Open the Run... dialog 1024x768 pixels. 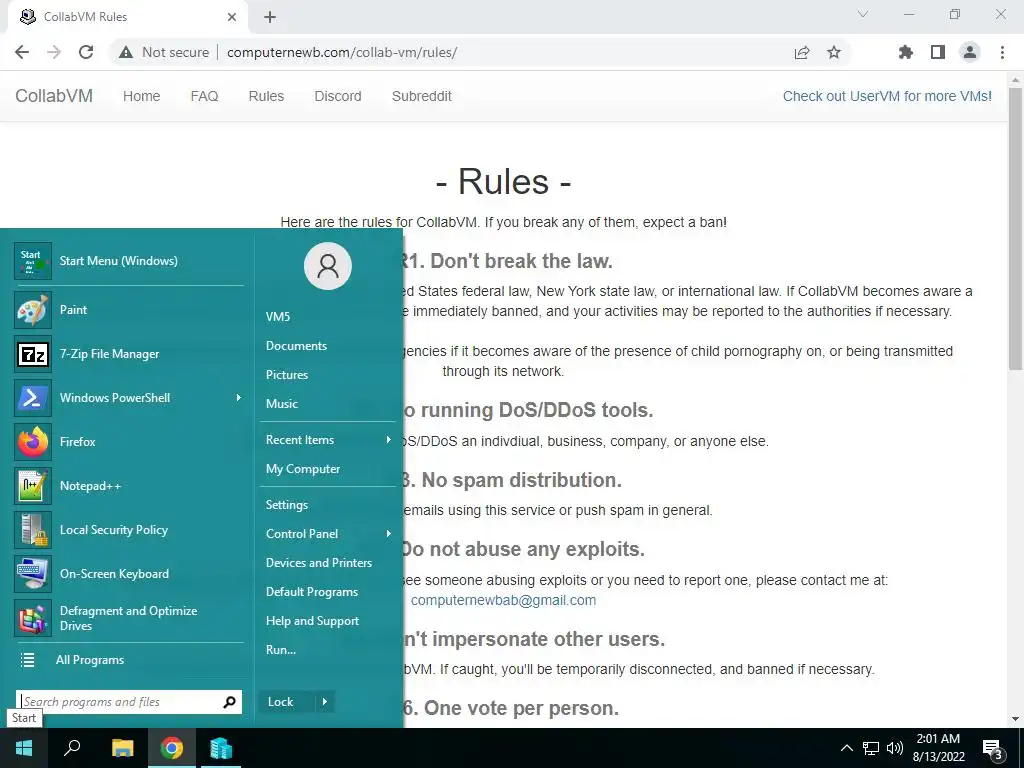pyautogui.click(x=281, y=650)
